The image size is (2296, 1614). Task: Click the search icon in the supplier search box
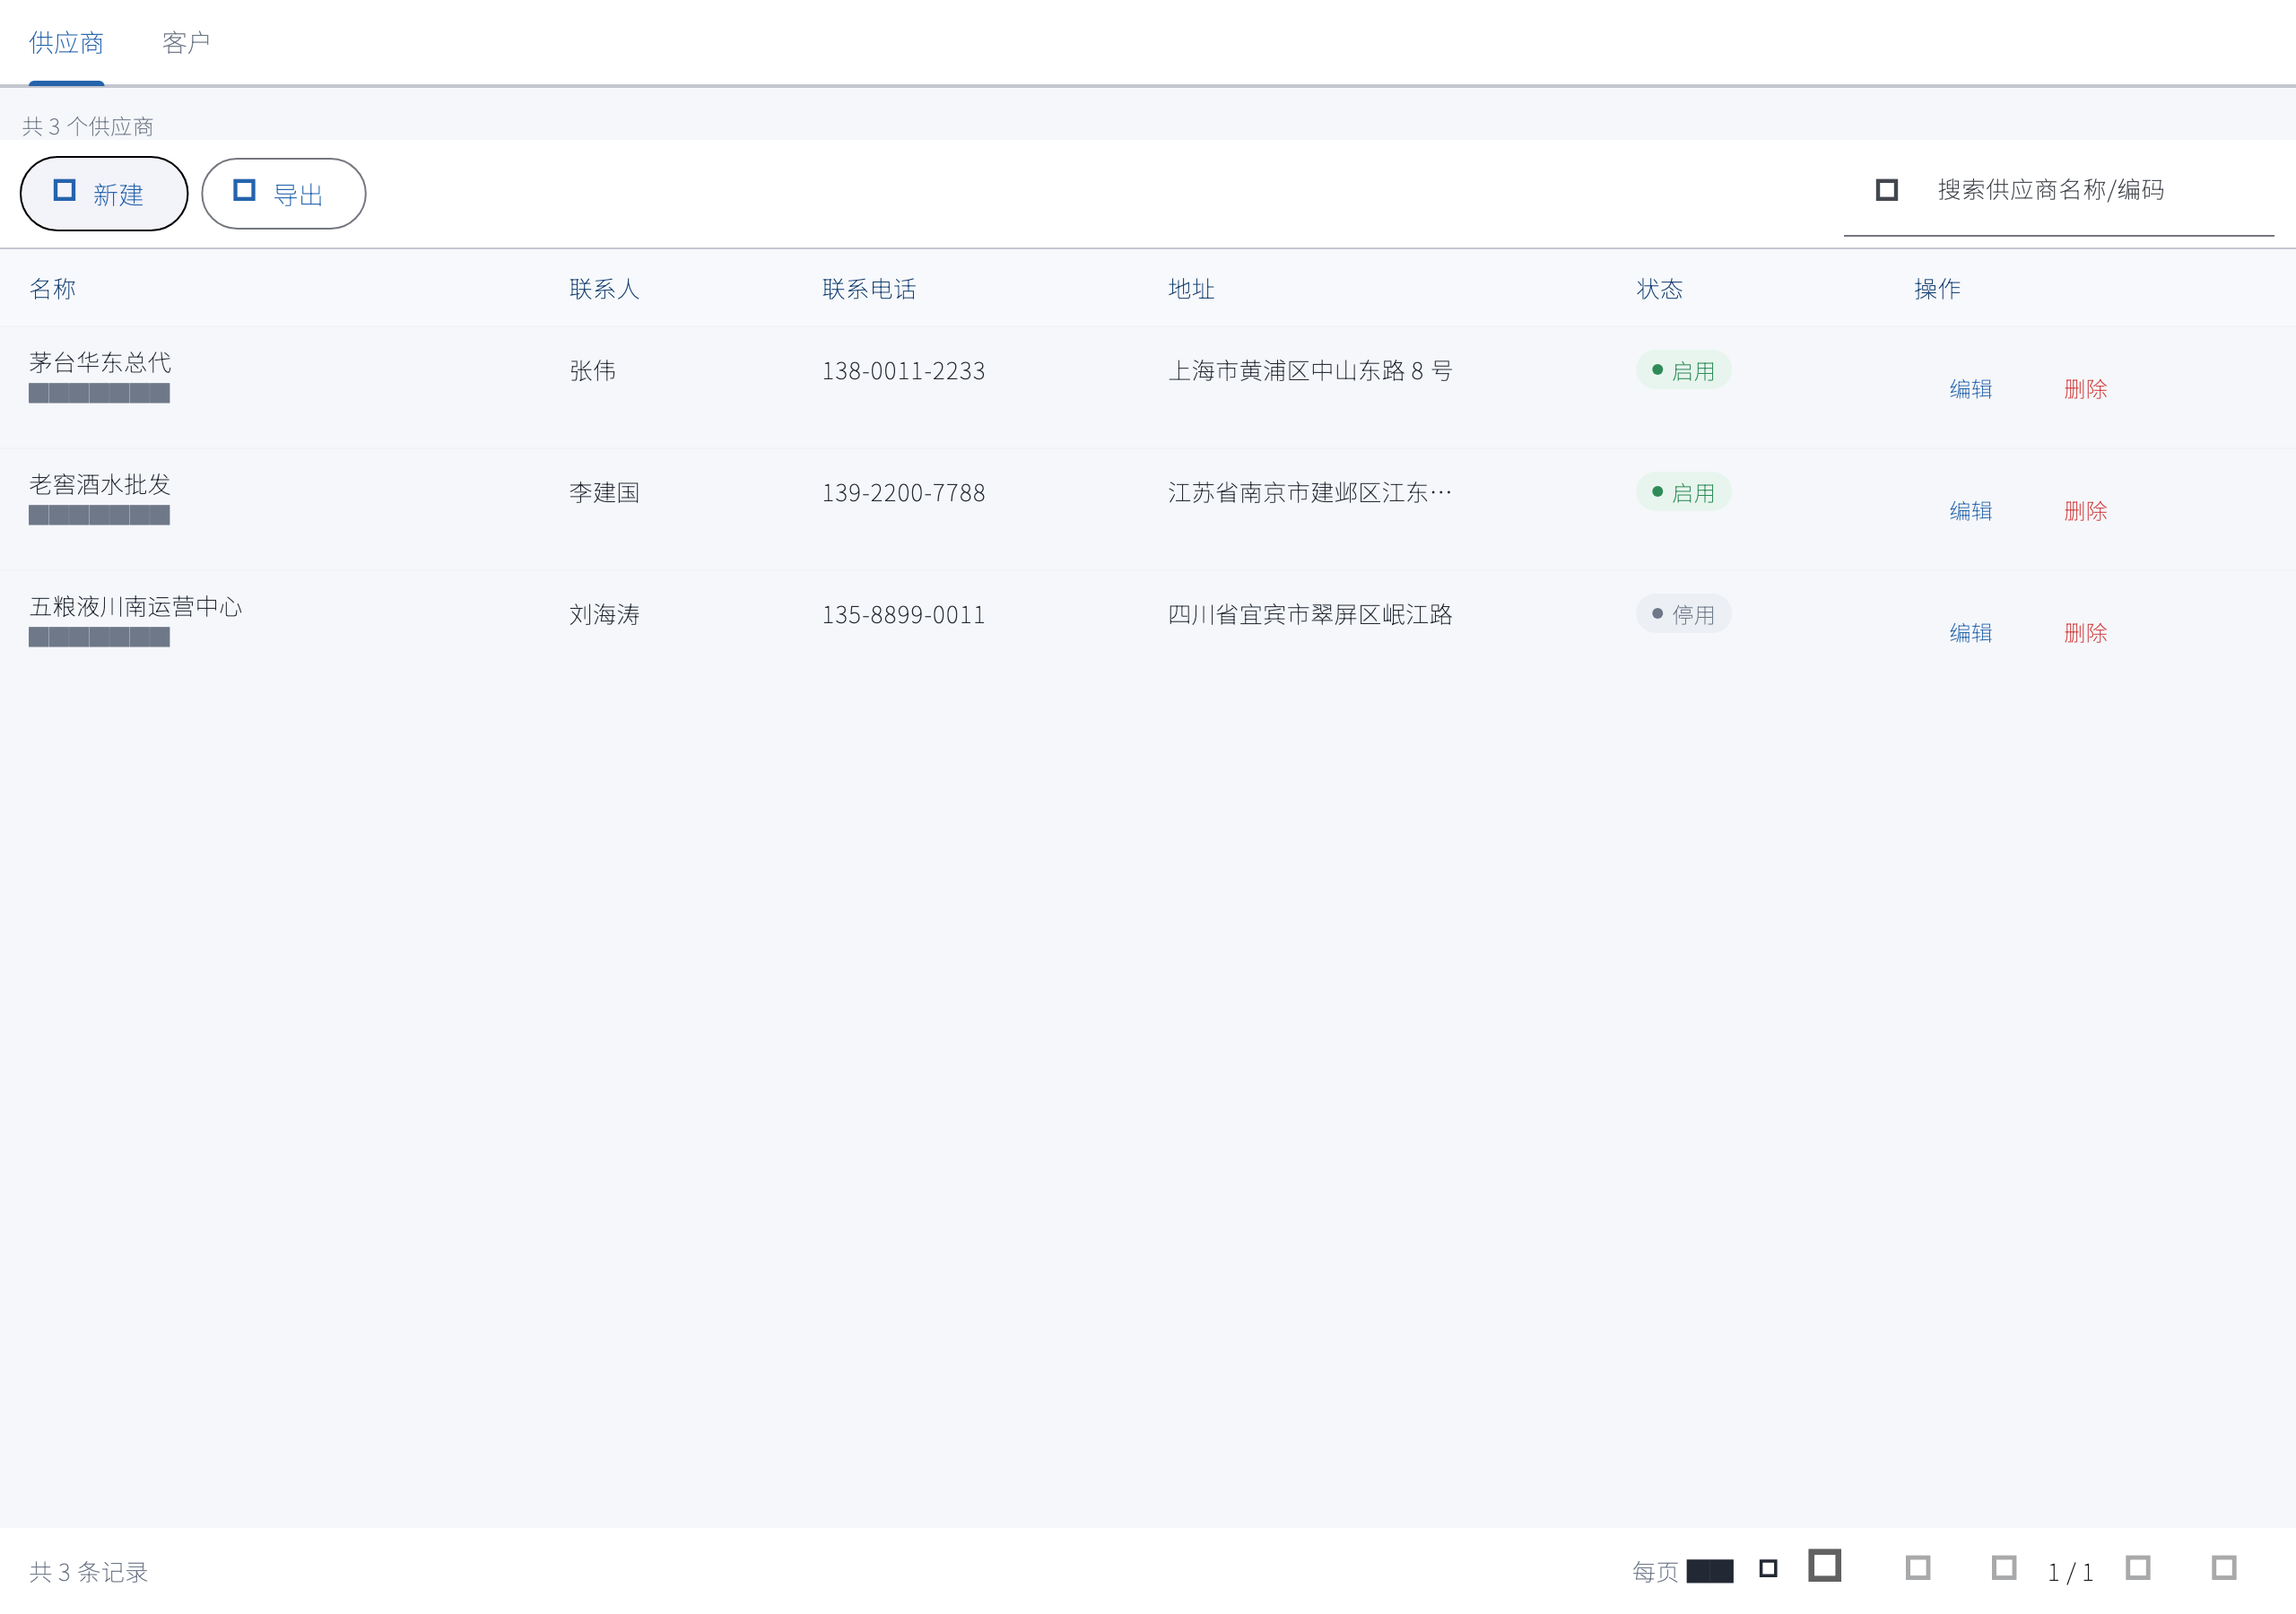(1886, 190)
